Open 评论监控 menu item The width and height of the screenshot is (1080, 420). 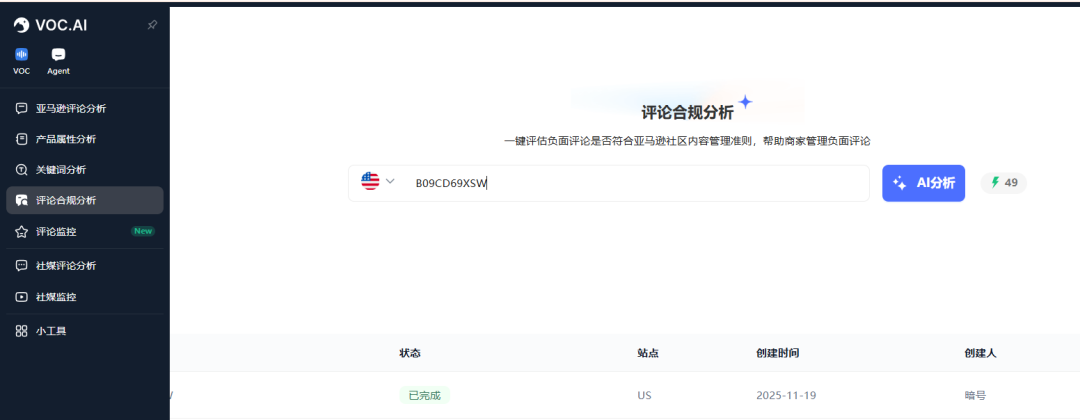pos(85,231)
